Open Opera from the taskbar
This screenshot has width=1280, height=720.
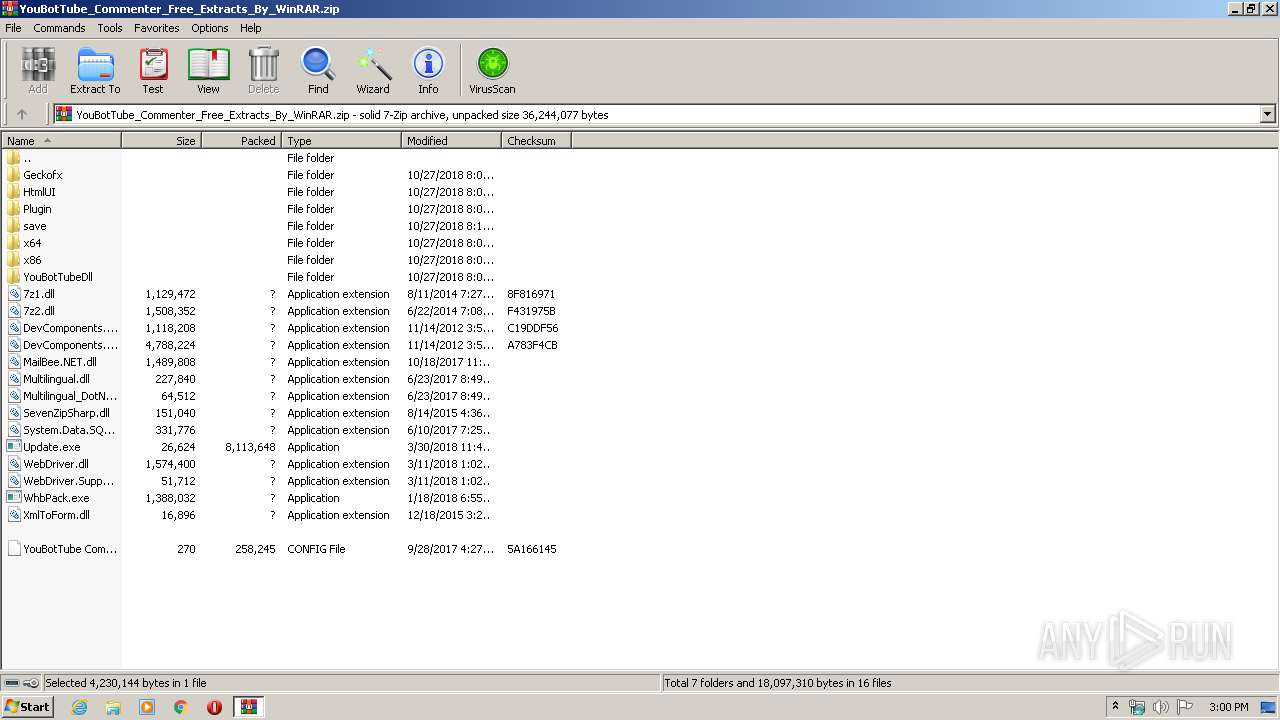pos(214,707)
